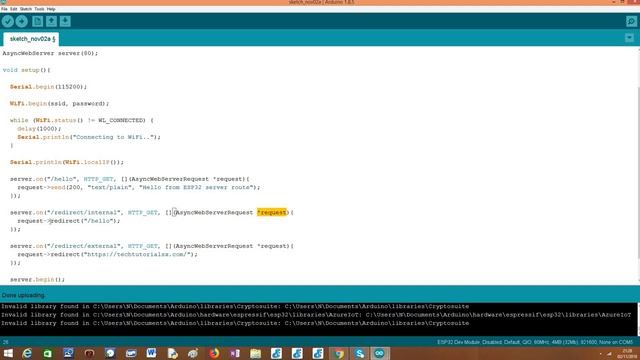Click the while WiFi.status() line

point(82,120)
